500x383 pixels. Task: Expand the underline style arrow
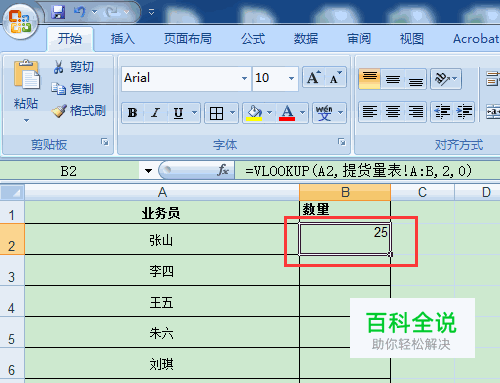(x=194, y=113)
